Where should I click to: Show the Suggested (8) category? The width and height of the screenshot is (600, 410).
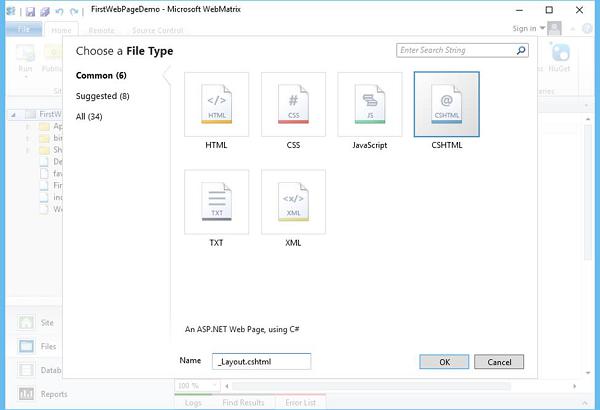coord(103,96)
